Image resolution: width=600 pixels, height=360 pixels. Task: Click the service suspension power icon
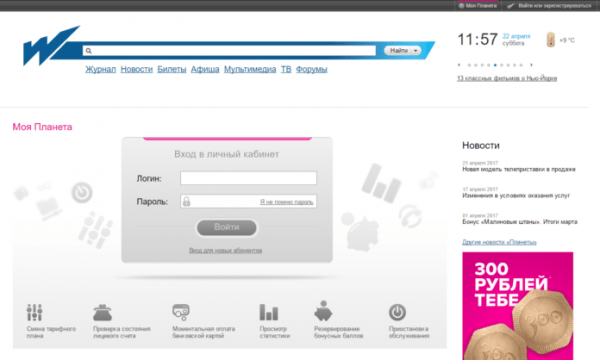tap(398, 312)
